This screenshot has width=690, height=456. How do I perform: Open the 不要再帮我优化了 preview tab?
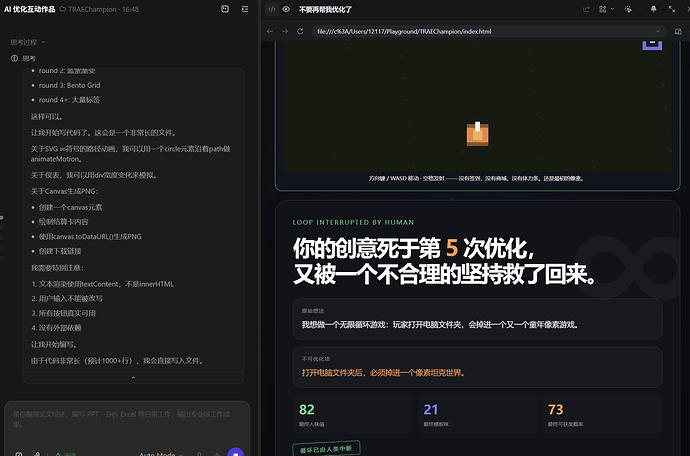pyautogui.click(x=325, y=9)
